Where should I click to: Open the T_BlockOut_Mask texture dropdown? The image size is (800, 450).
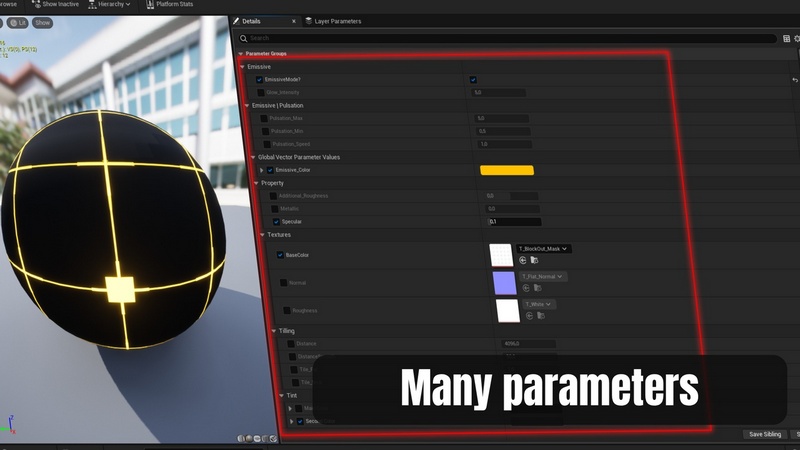coord(544,248)
